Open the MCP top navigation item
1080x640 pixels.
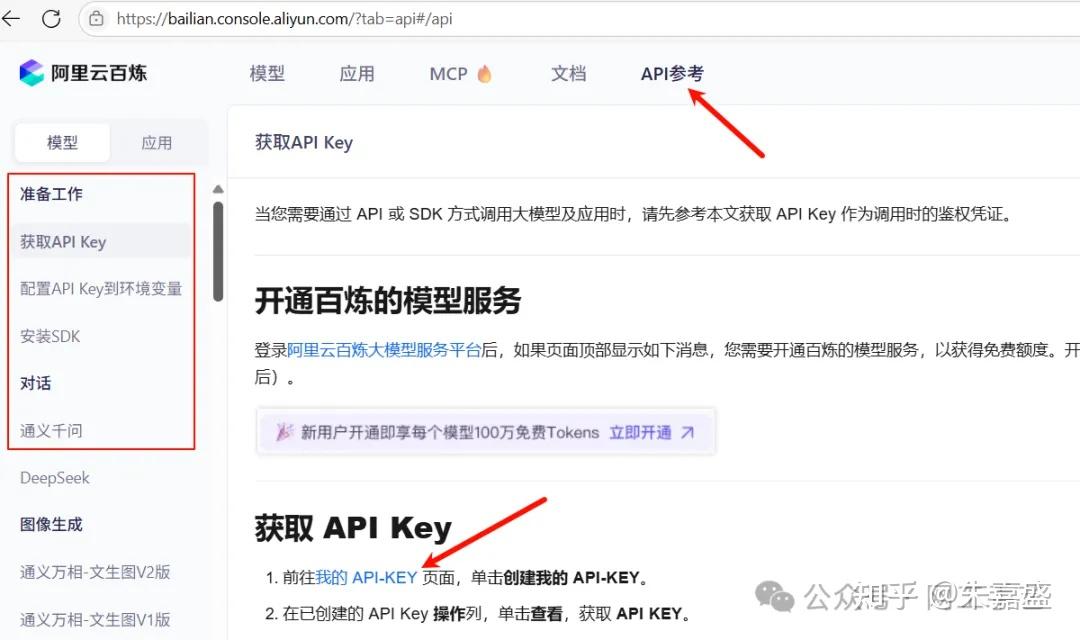[x=448, y=73]
